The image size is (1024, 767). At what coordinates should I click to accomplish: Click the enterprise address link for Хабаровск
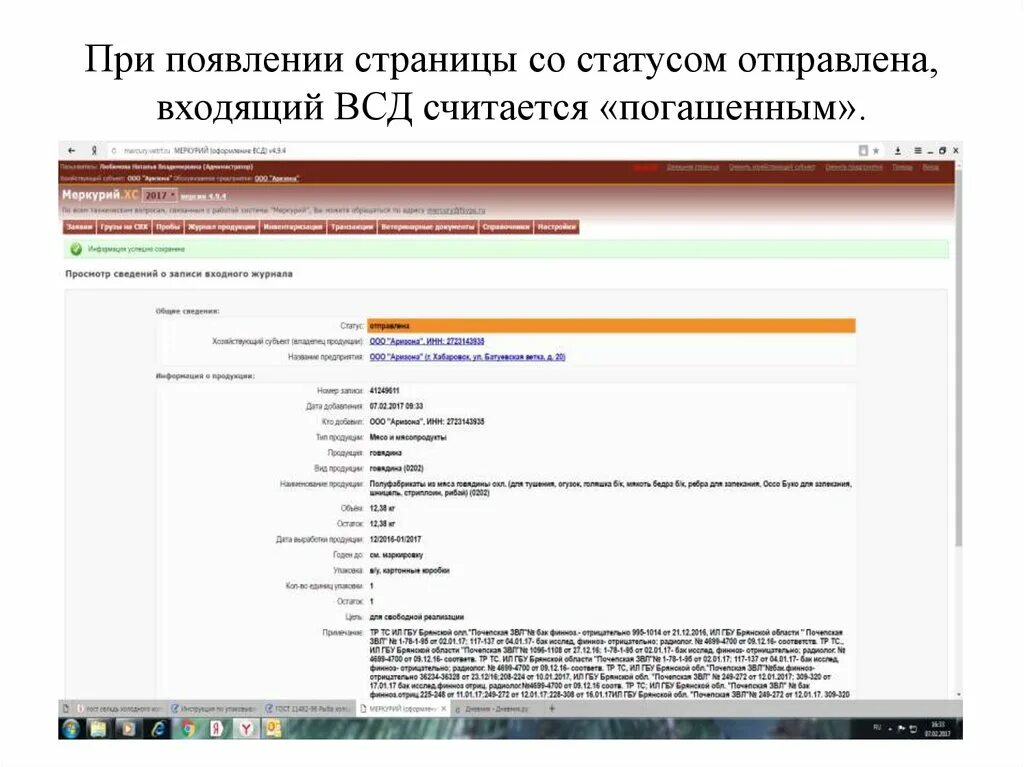(x=468, y=357)
